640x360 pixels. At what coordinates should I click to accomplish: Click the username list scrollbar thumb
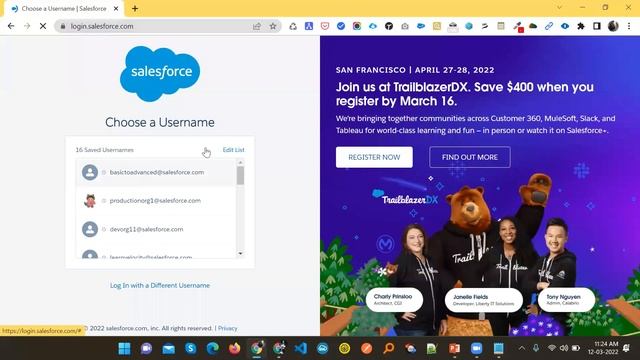tap(240, 176)
